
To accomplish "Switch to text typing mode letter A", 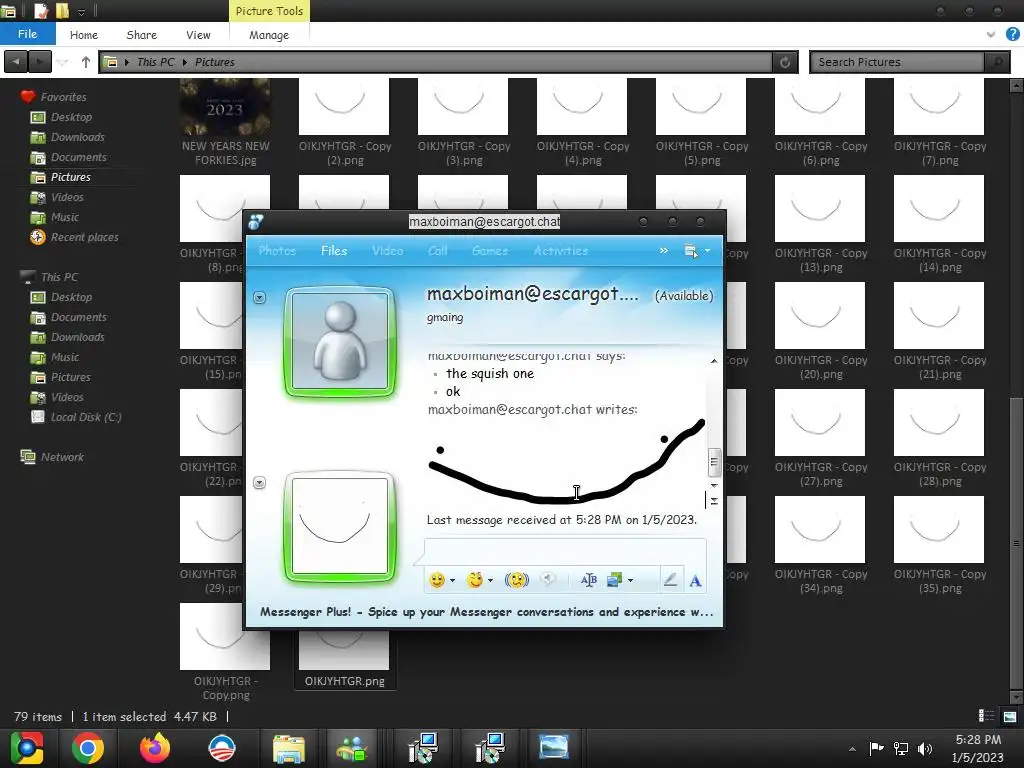I will 696,581.
